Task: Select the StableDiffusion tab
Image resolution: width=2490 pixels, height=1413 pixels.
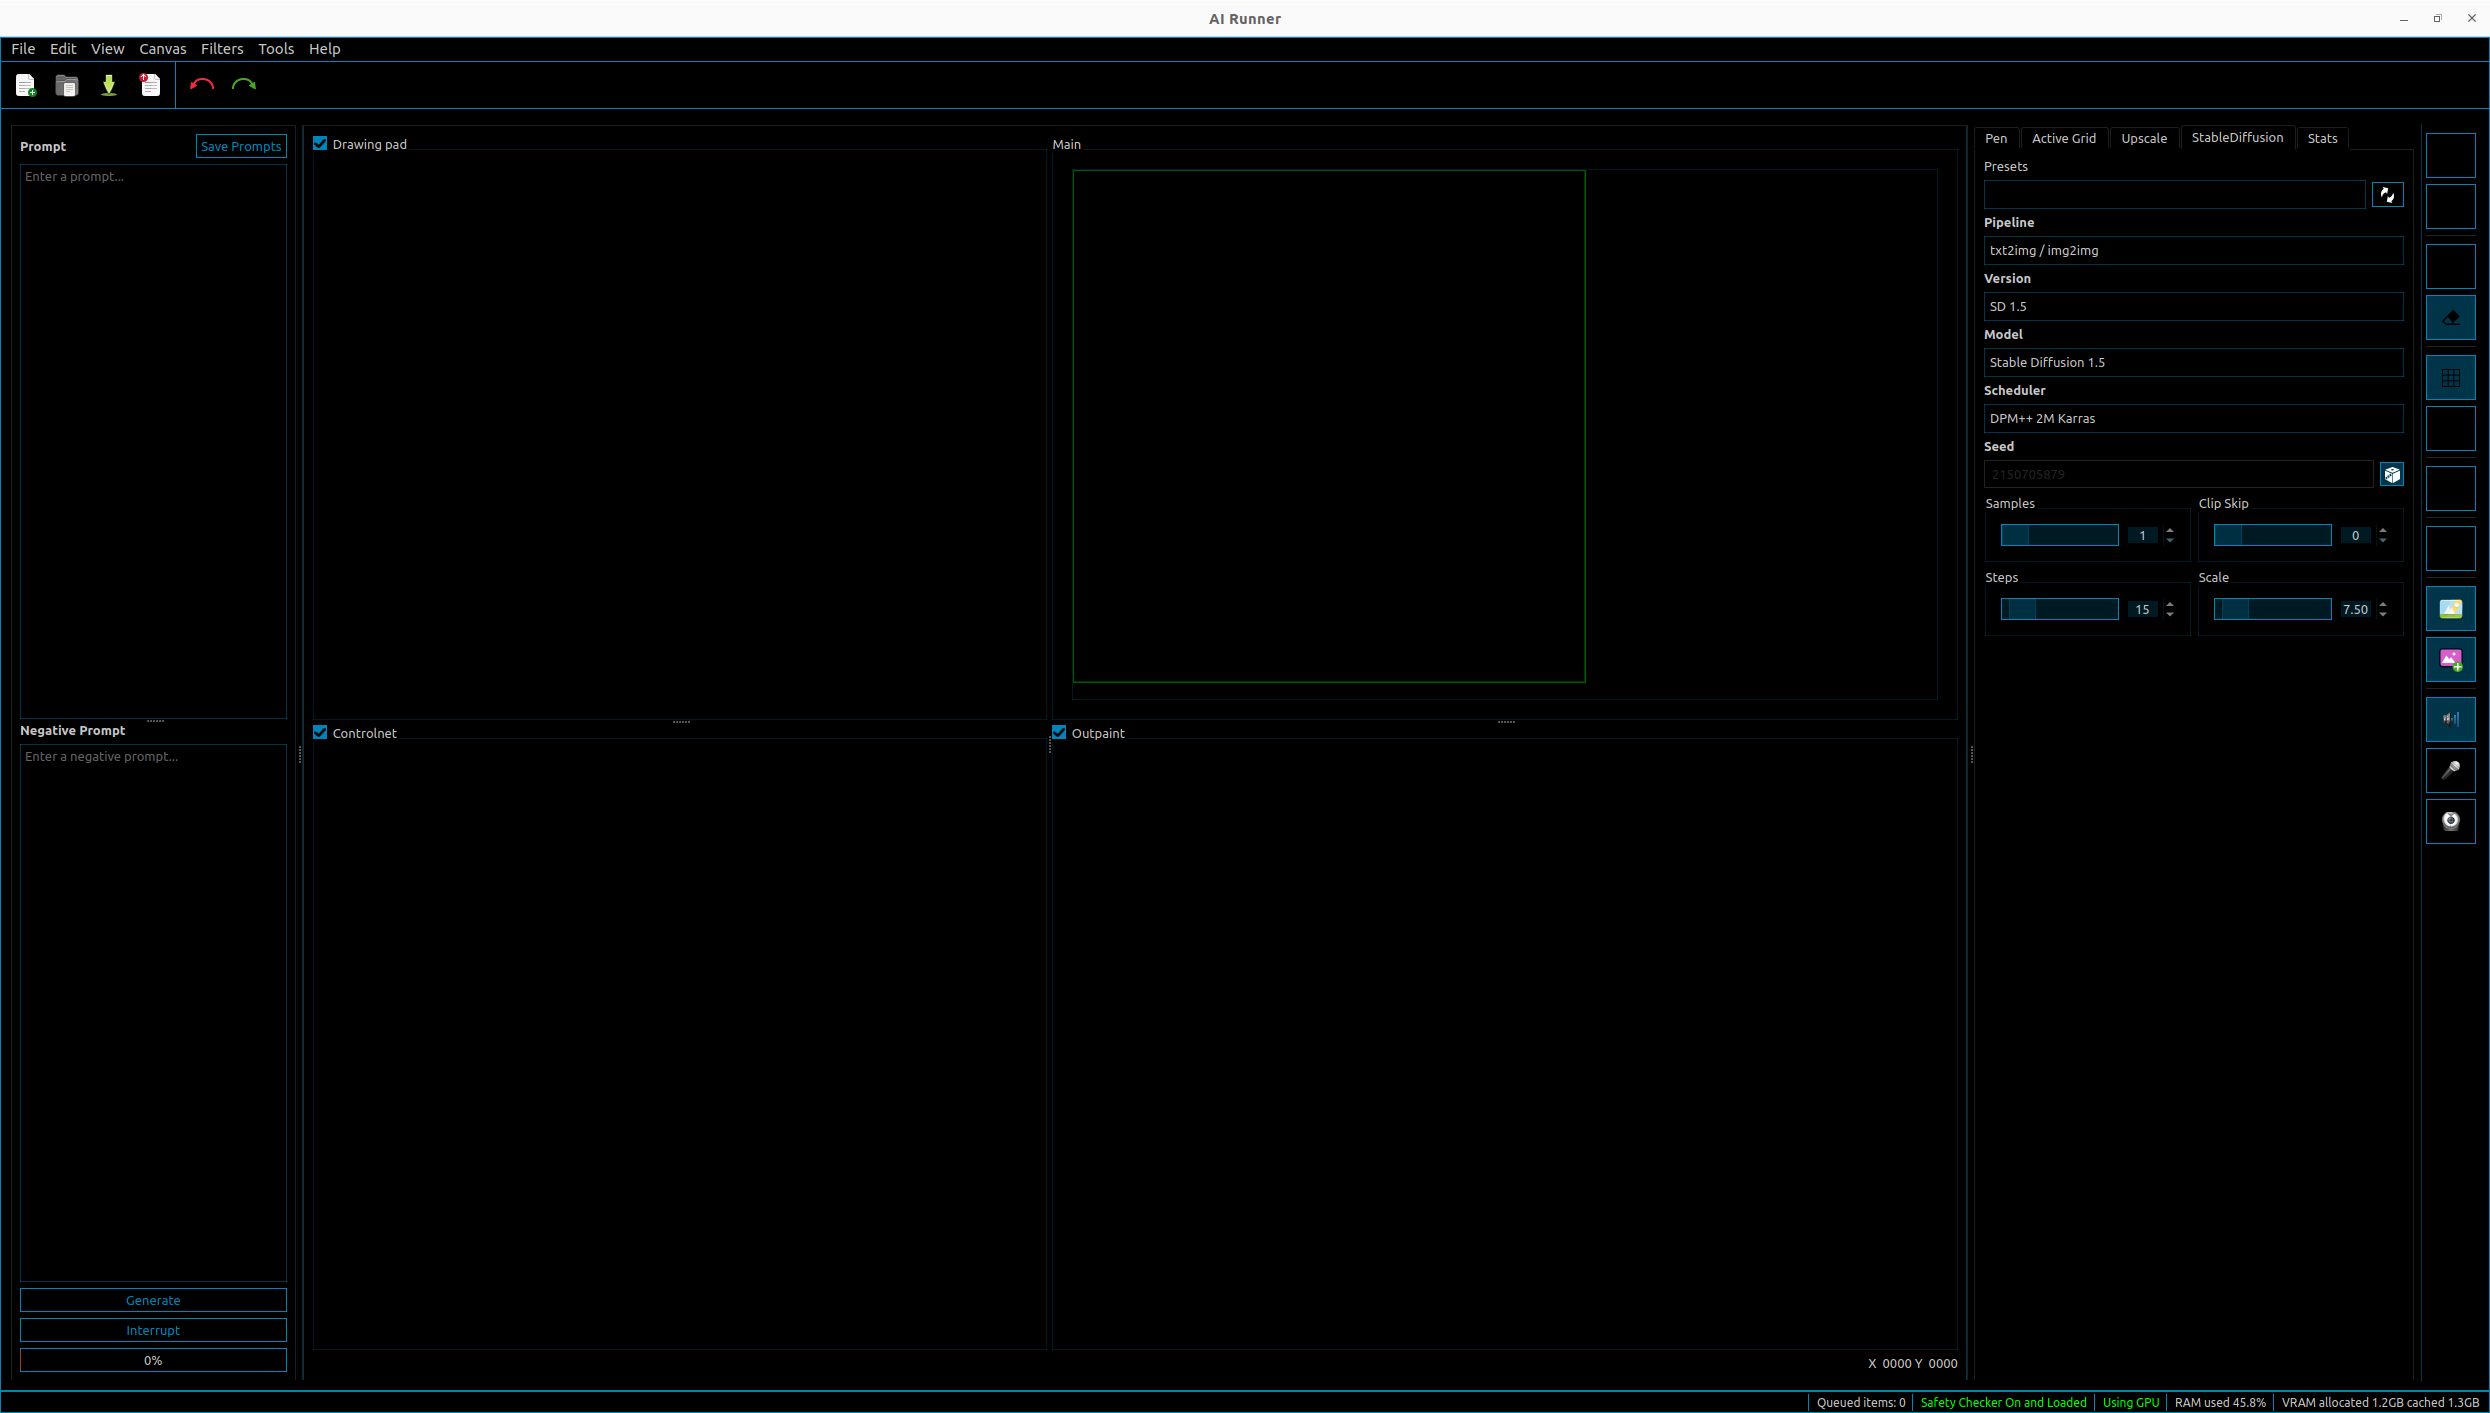Action: tap(2237, 137)
